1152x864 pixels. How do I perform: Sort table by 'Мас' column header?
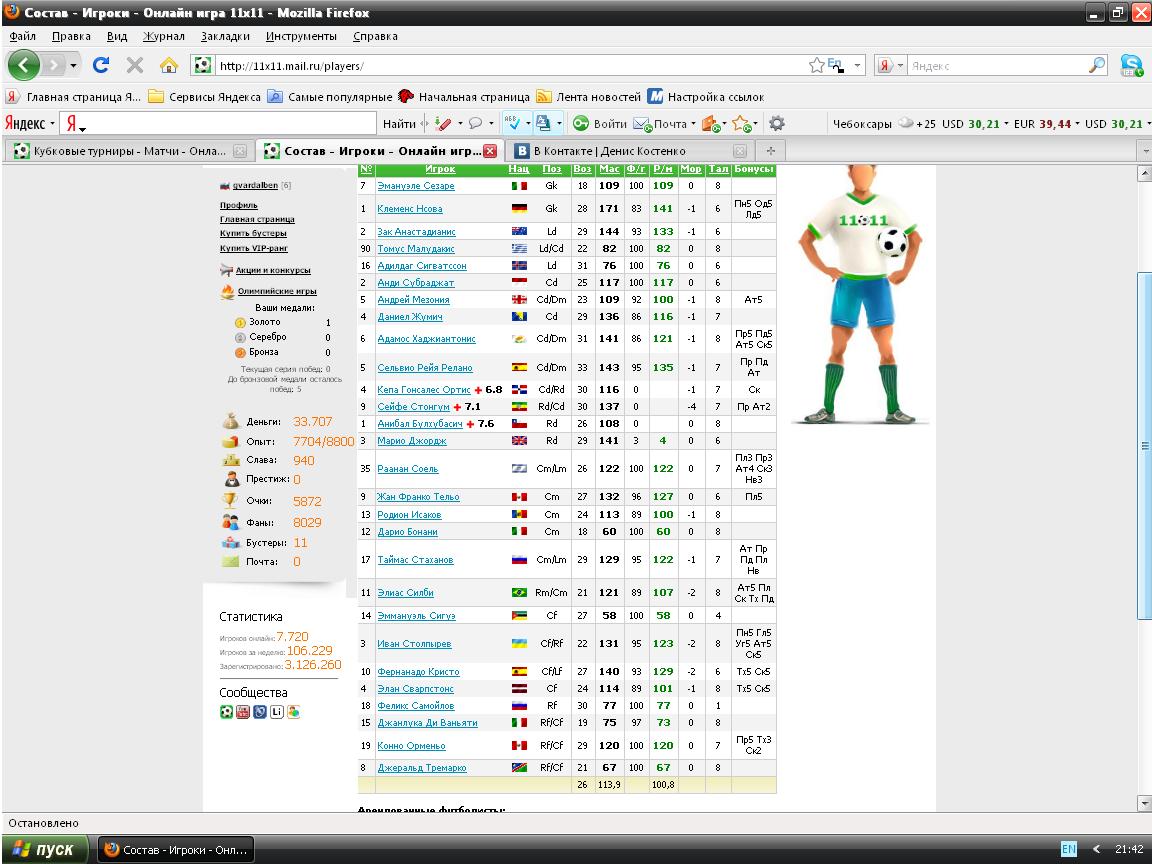(608, 170)
